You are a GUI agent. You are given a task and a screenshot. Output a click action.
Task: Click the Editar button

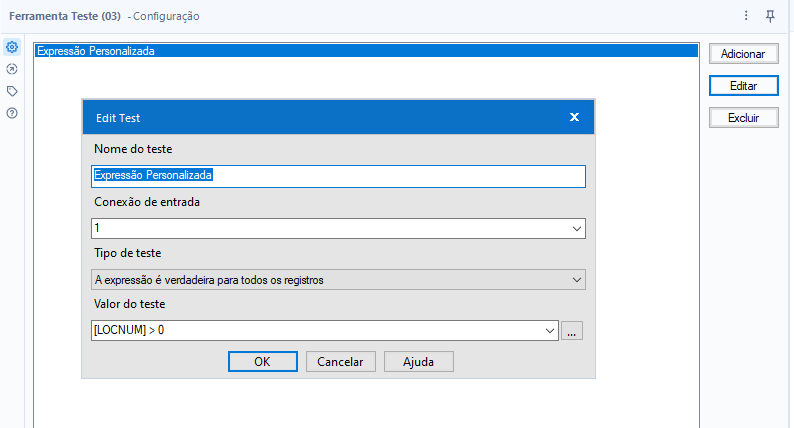click(743, 86)
